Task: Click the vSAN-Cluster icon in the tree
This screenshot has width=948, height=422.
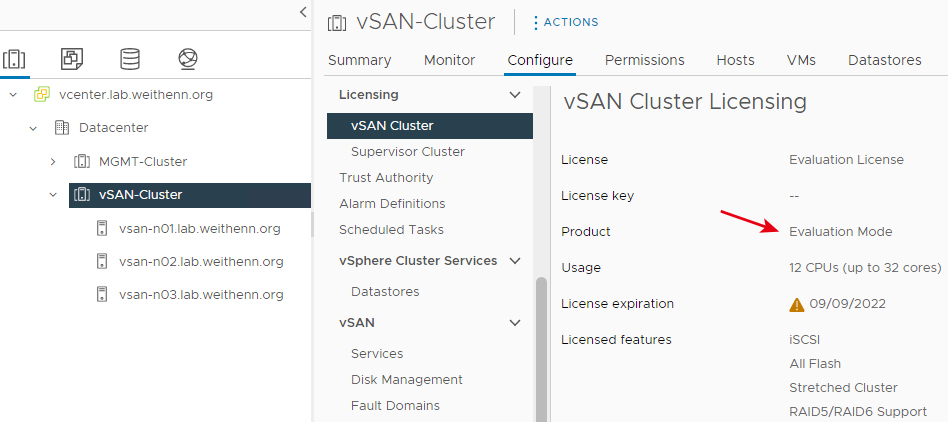Action: 82,195
